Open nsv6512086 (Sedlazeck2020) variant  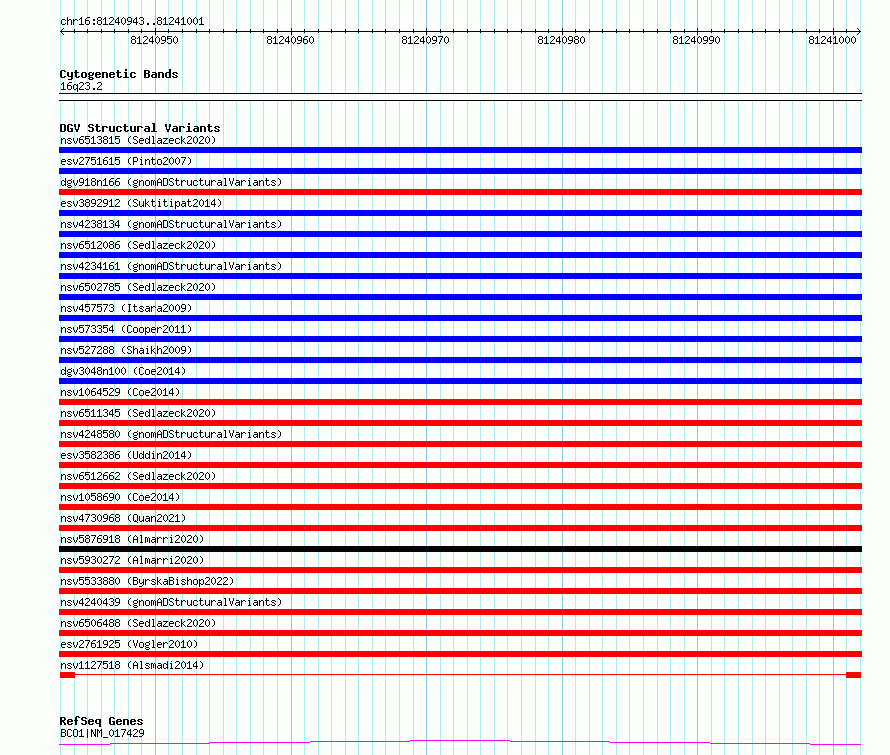click(x=138, y=245)
